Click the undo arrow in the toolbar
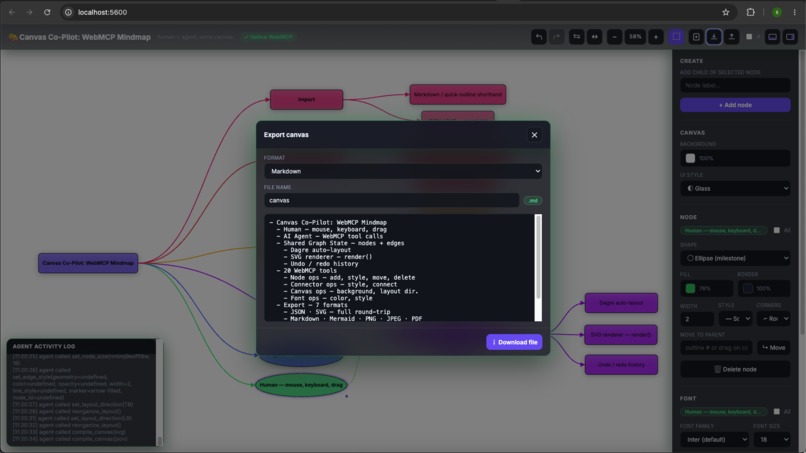Image resolution: width=806 pixels, height=453 pixels. pos(539,37)
